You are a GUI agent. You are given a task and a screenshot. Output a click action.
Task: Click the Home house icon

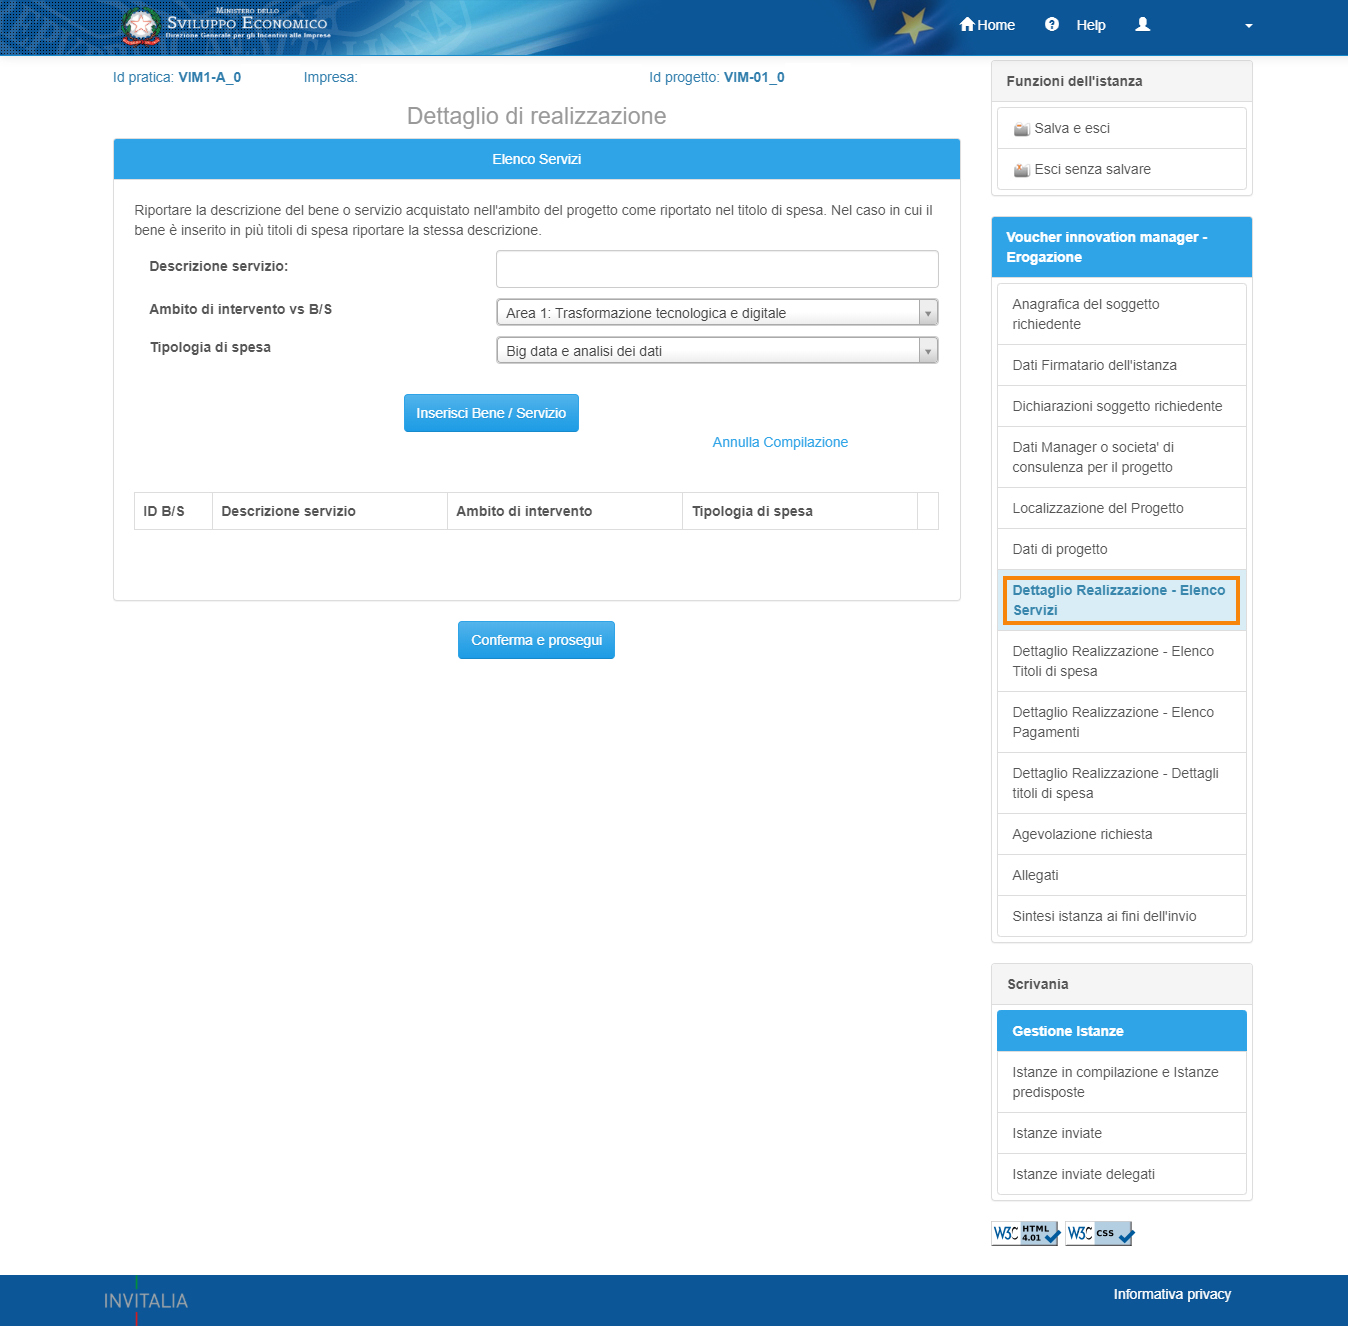coord(967,25)
